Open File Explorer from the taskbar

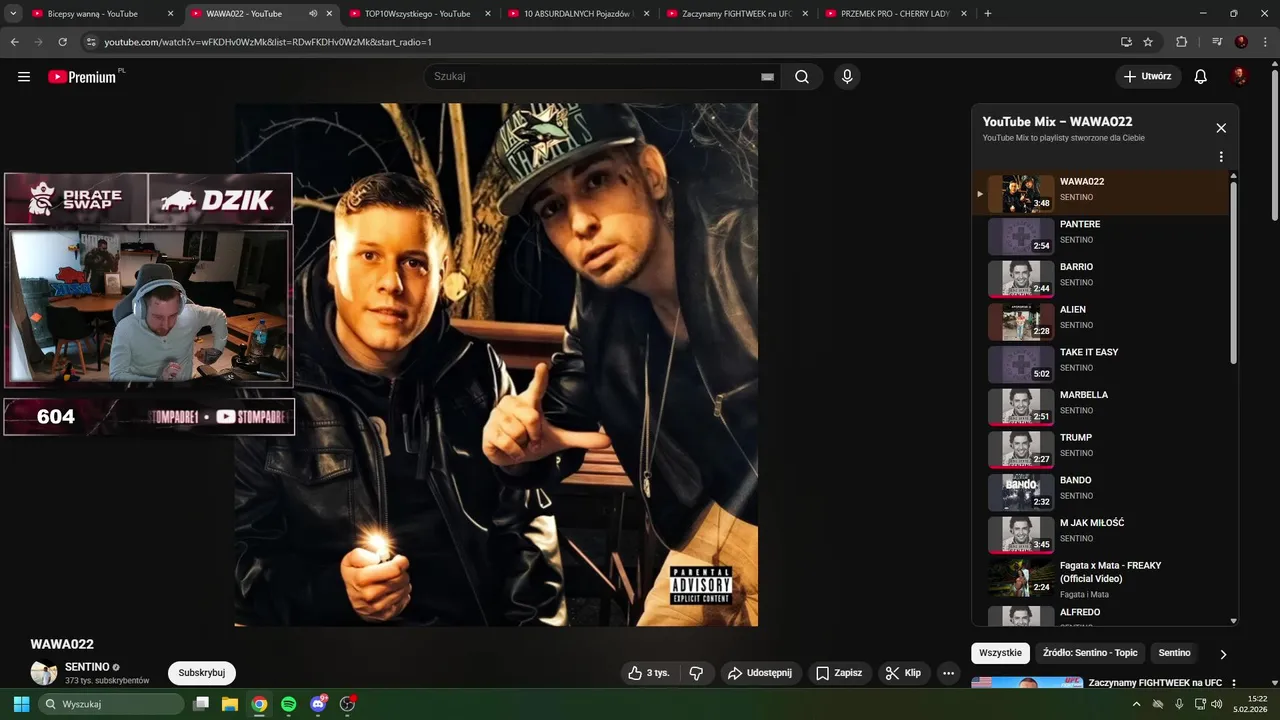(229, 704)
